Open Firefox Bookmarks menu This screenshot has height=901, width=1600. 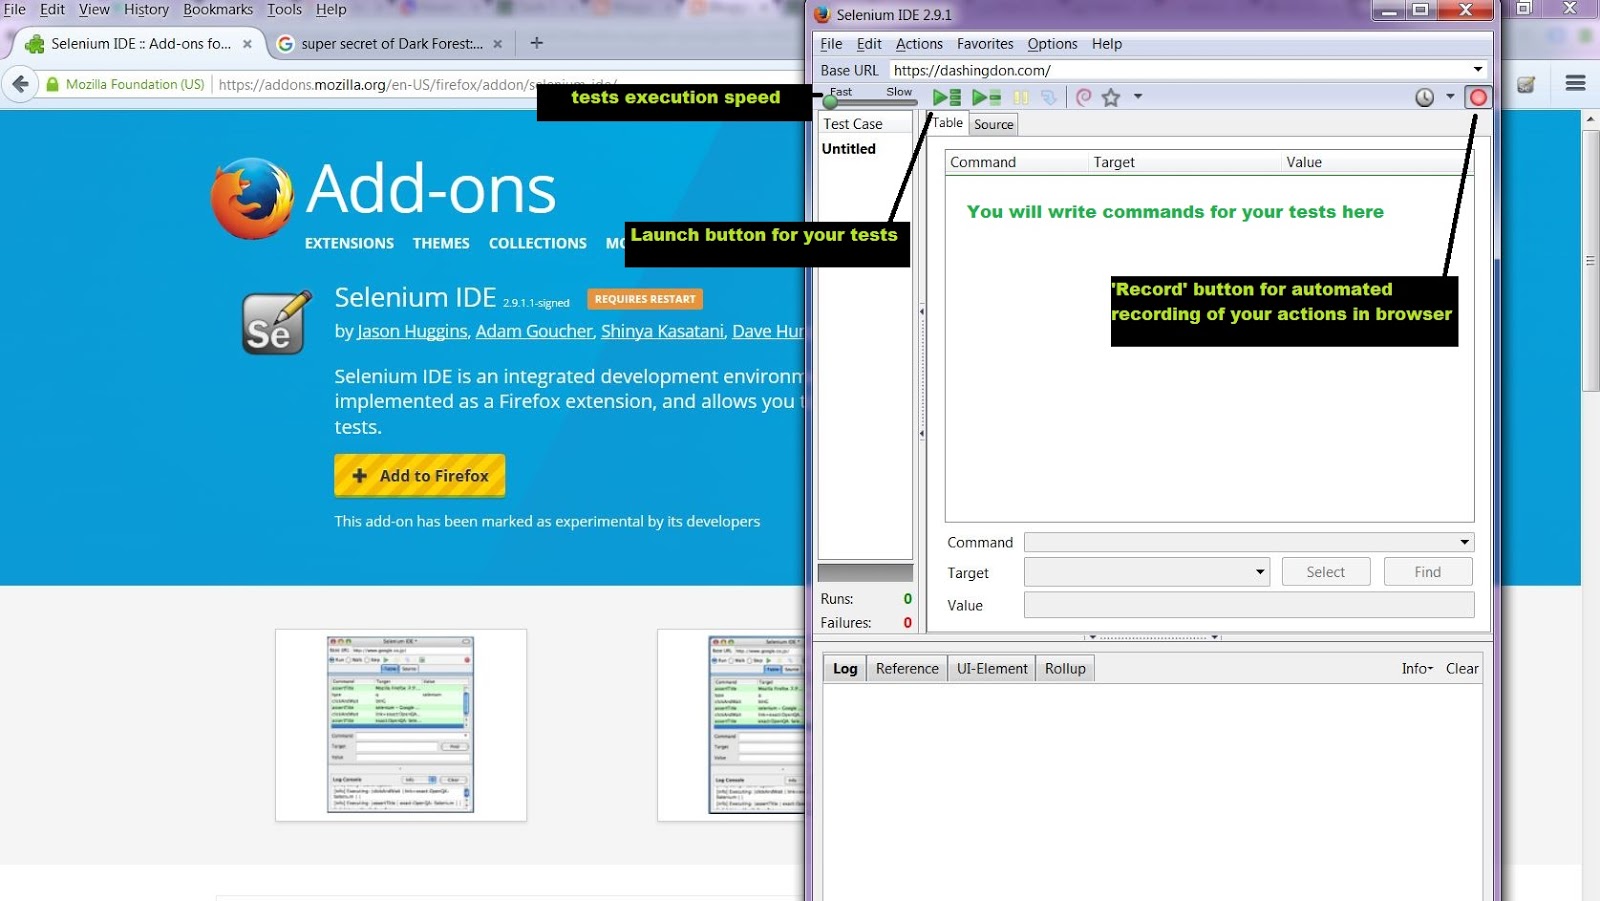click(x=218, y=10)
